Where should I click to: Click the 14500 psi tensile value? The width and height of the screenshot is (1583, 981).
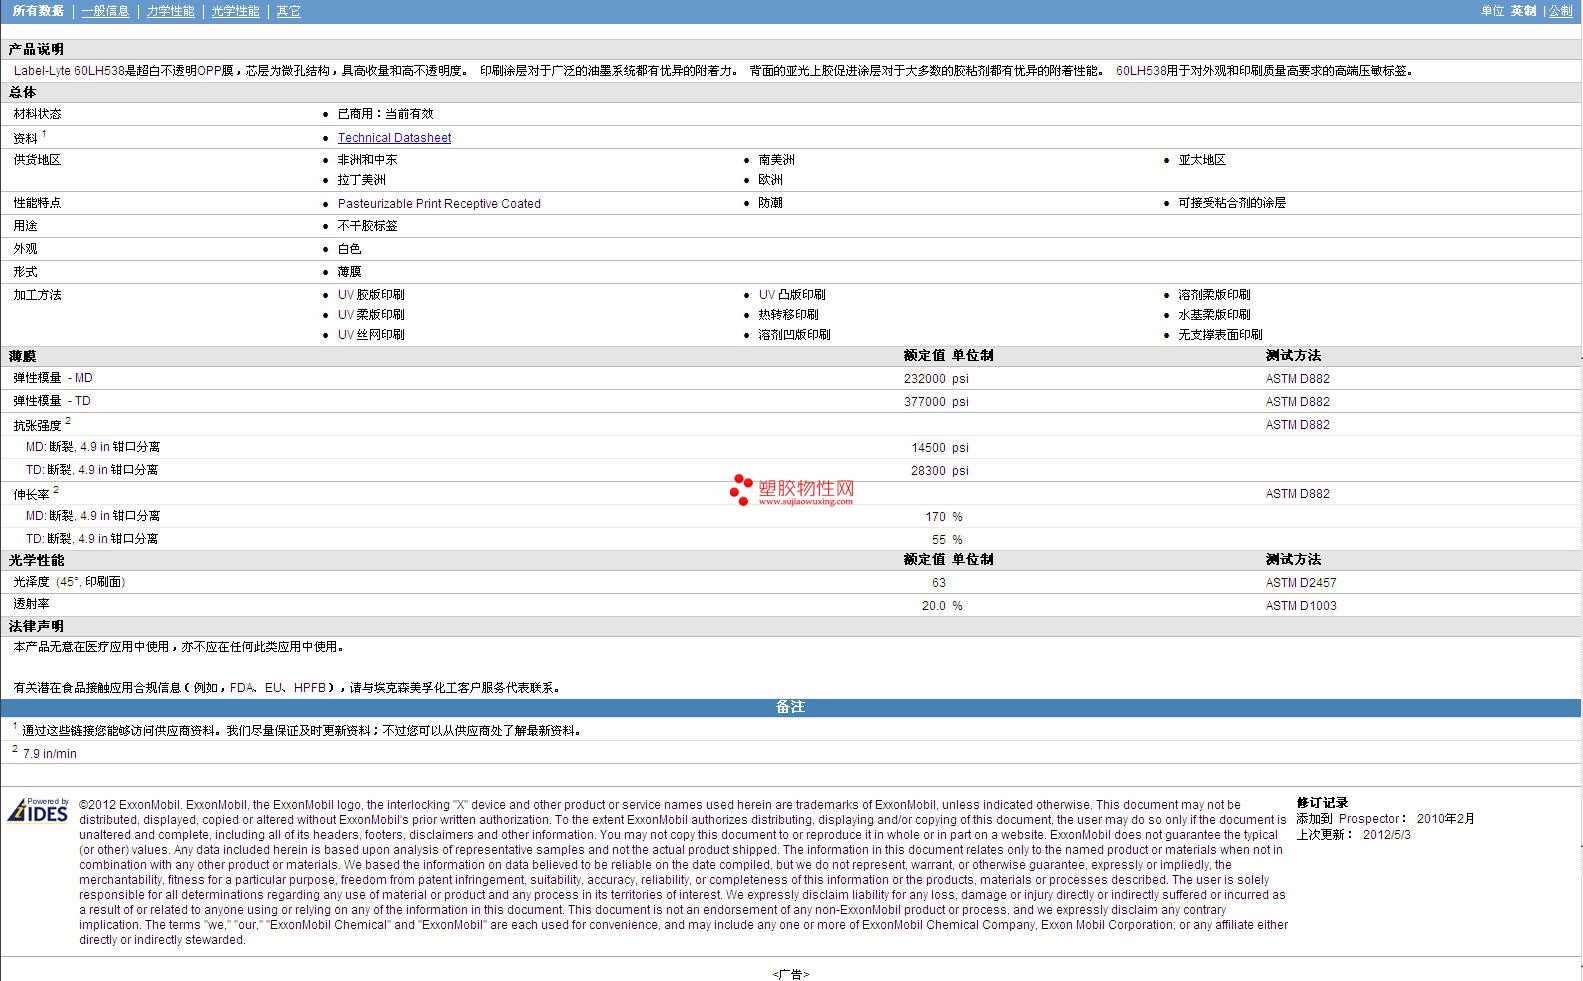940,448
